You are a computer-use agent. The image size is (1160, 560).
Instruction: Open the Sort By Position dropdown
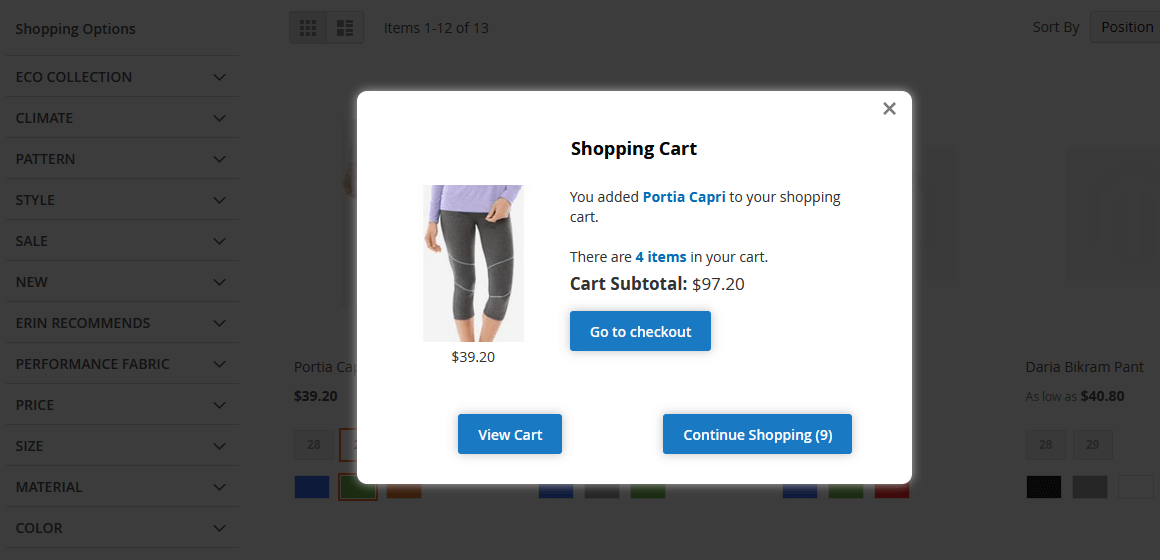pos(1126,27)
